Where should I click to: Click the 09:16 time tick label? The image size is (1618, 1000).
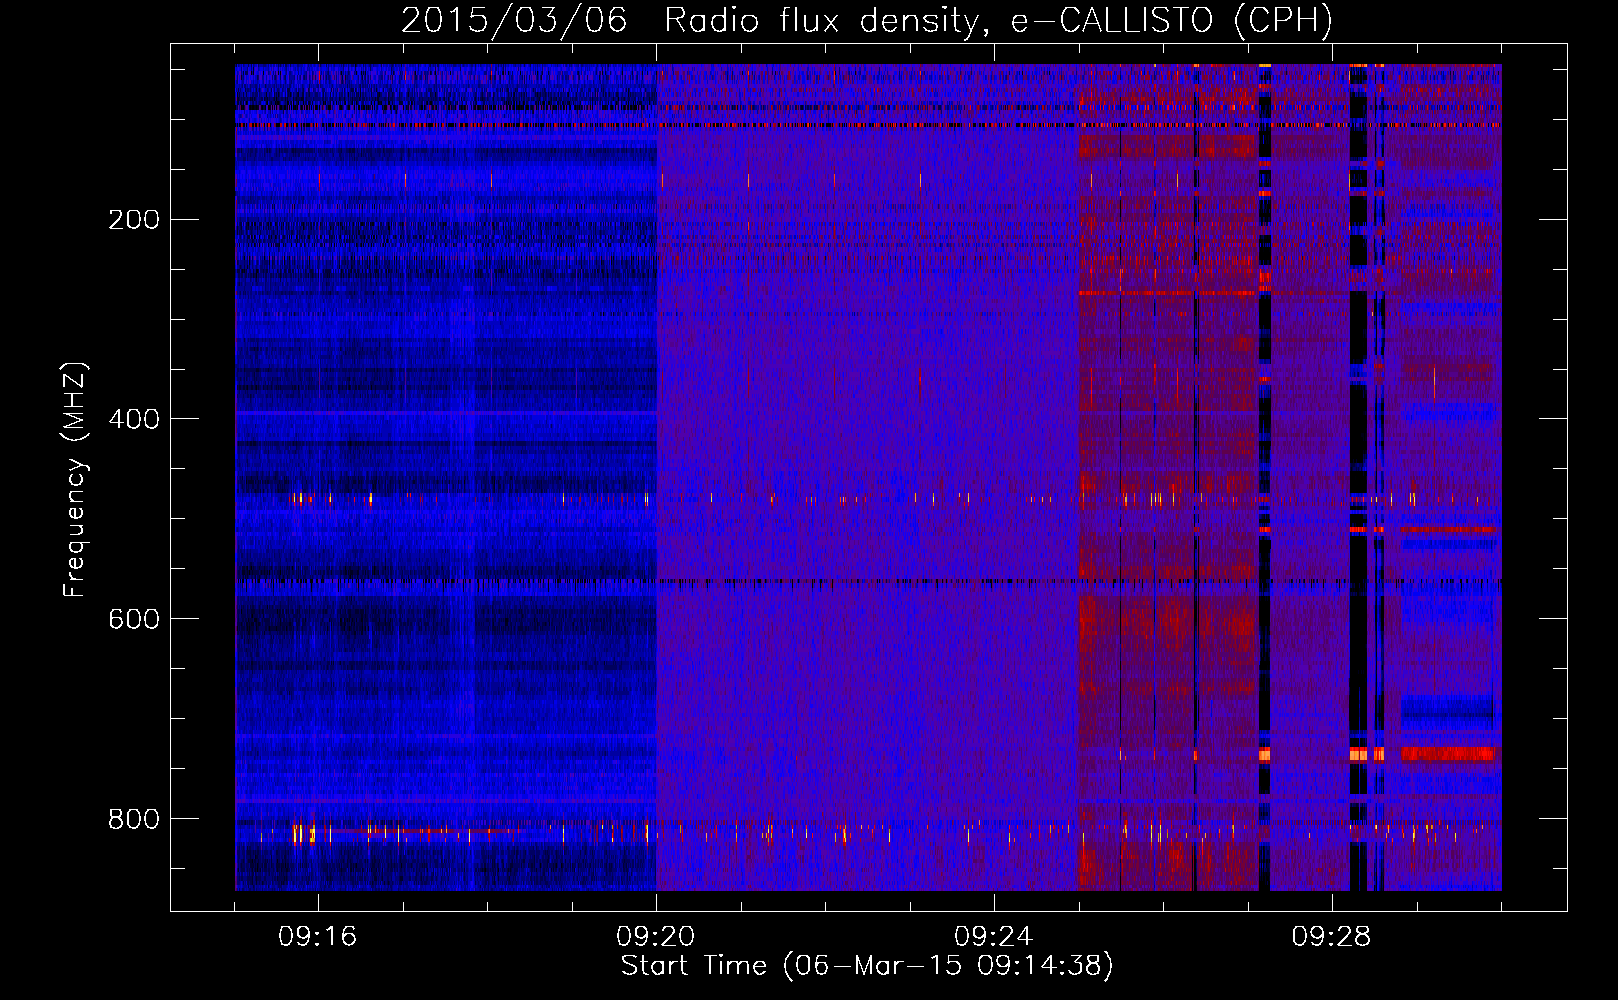318,937
